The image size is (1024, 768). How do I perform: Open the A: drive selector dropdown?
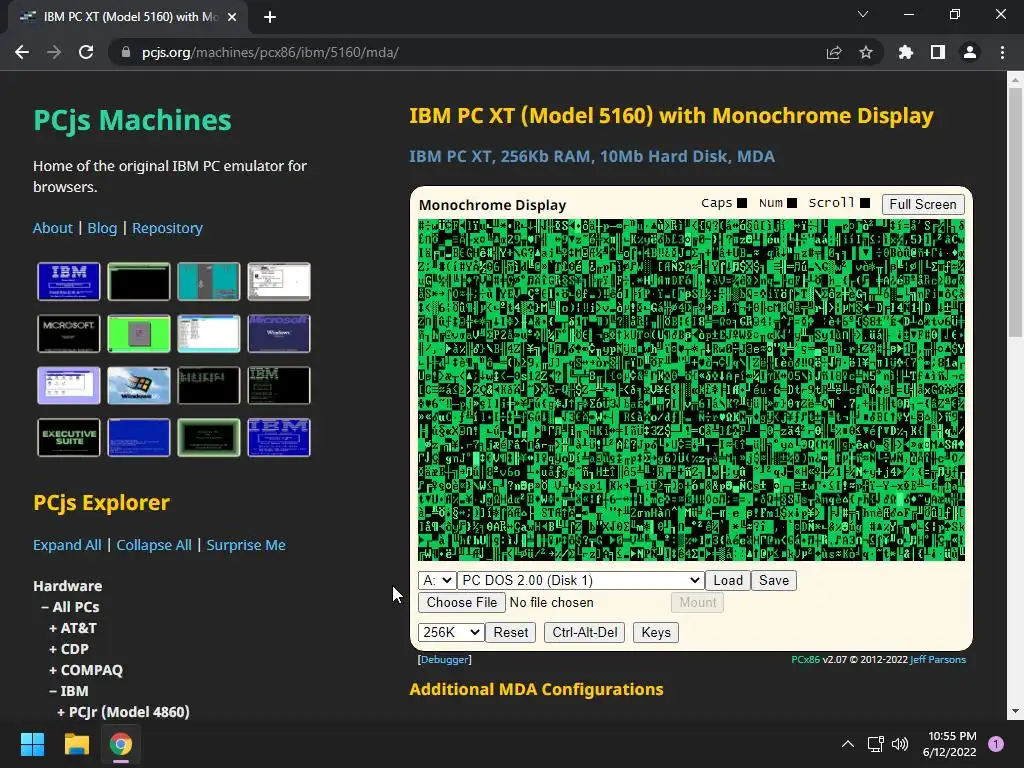click(437, 581)
